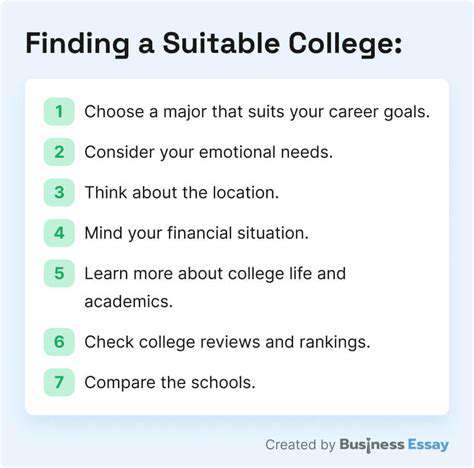Click the 'Created by' caption text
474x468 pixels.
point(300,445)
